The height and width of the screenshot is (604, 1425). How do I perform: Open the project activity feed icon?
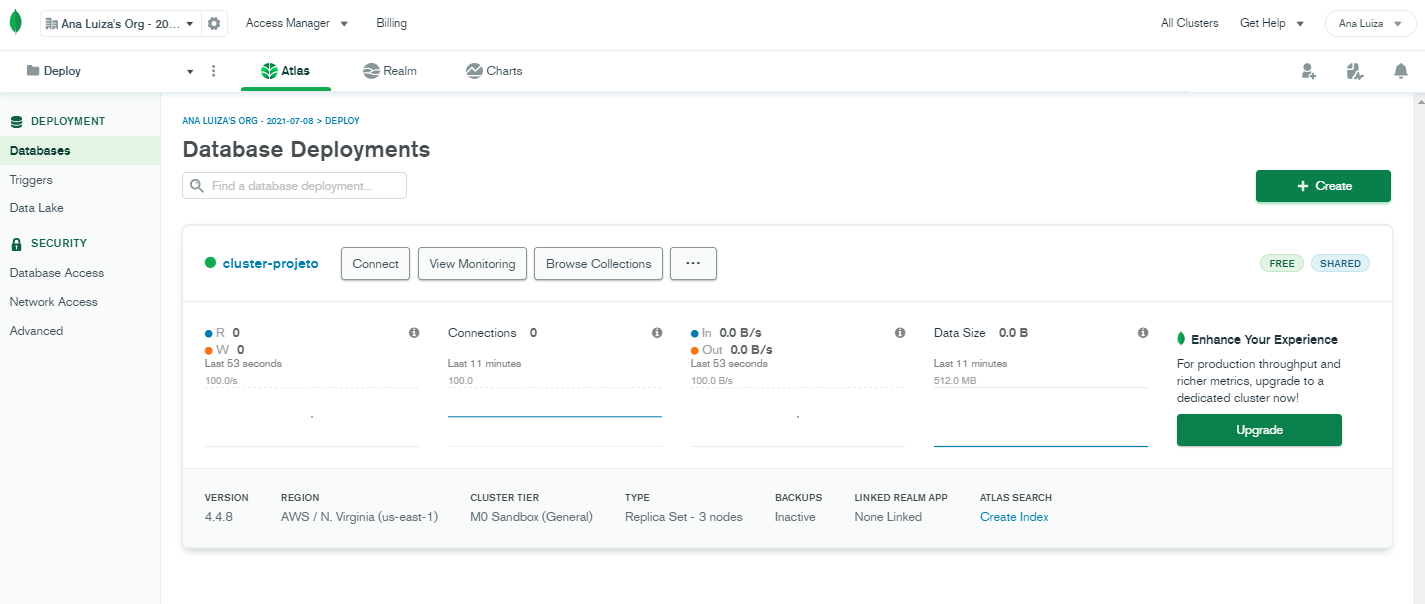(1355, 71)
